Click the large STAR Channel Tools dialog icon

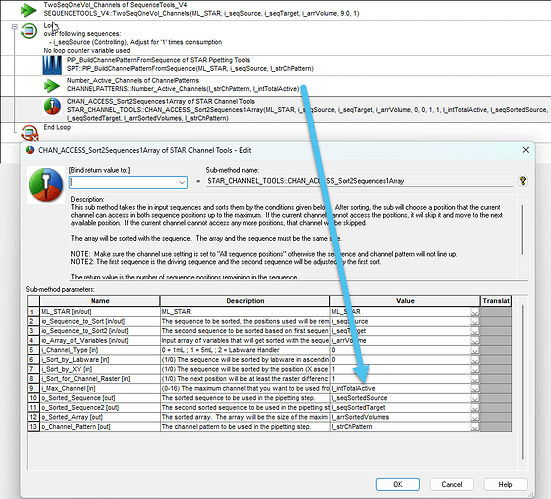point(46,185)
